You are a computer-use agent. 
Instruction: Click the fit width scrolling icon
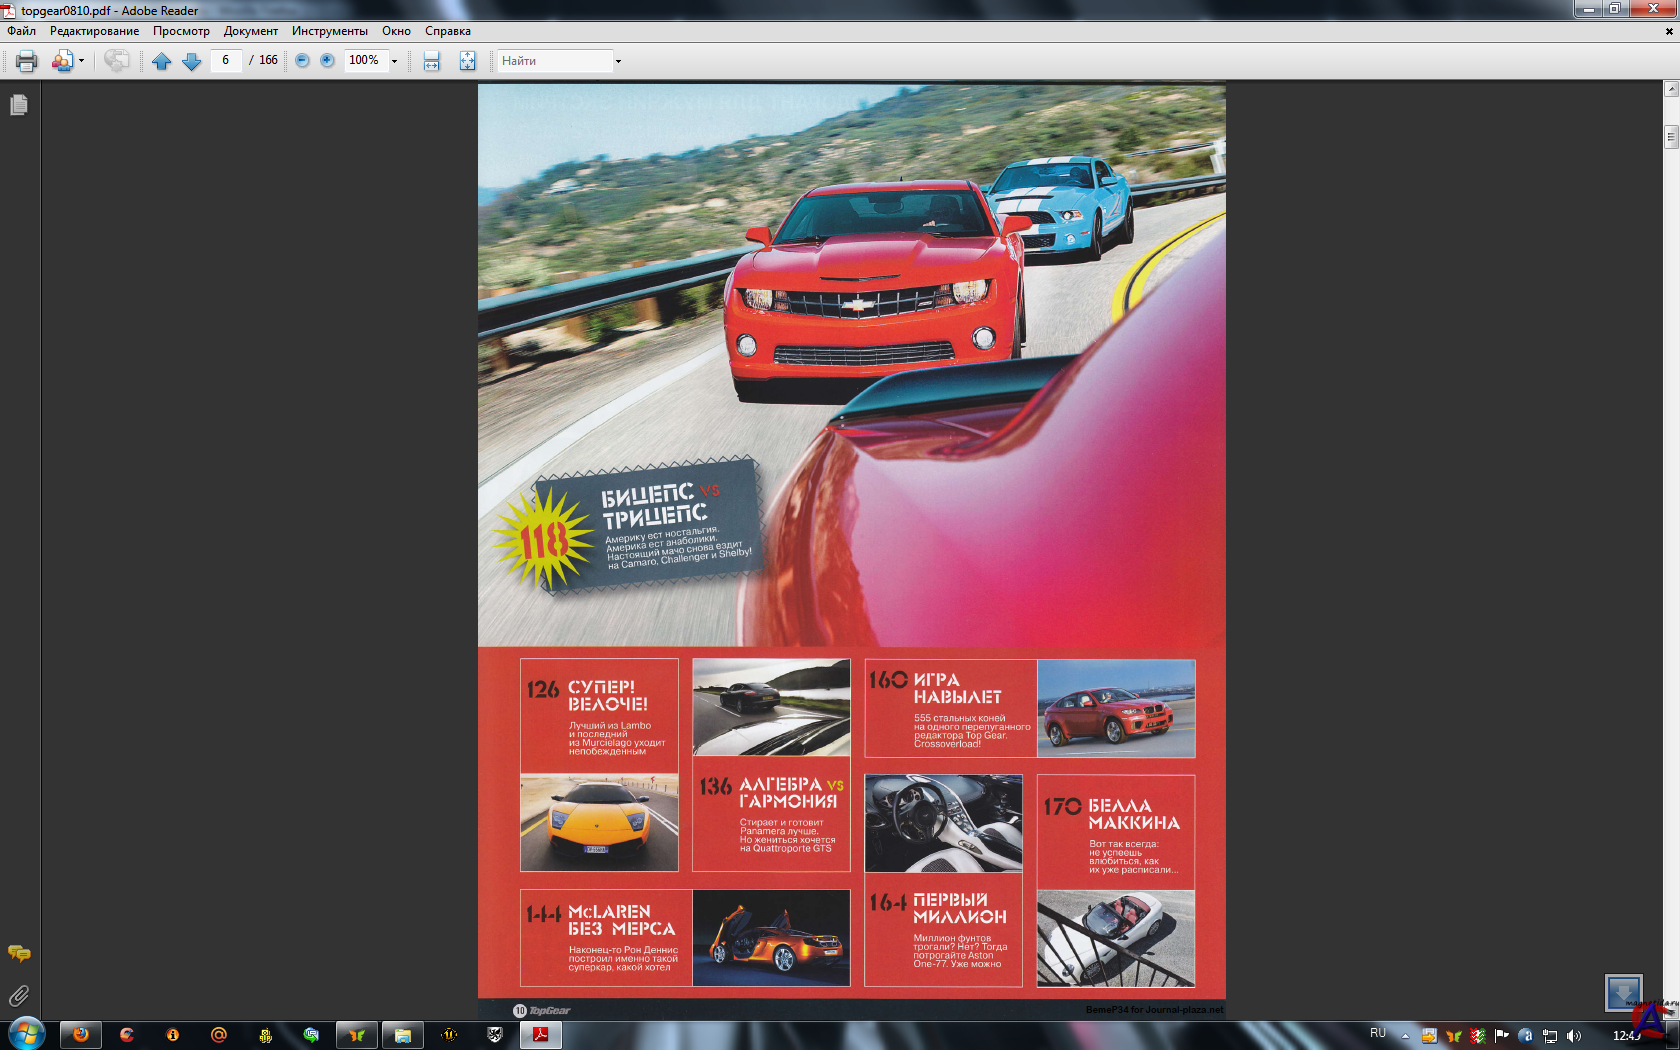(x=432, y=61)
